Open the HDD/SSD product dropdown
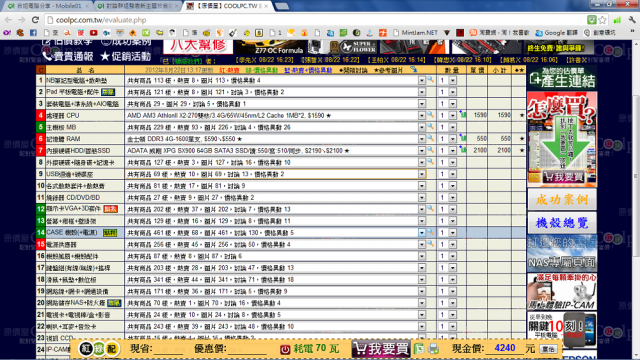Viewport: 640px width, 360px height. coord(422,151)
